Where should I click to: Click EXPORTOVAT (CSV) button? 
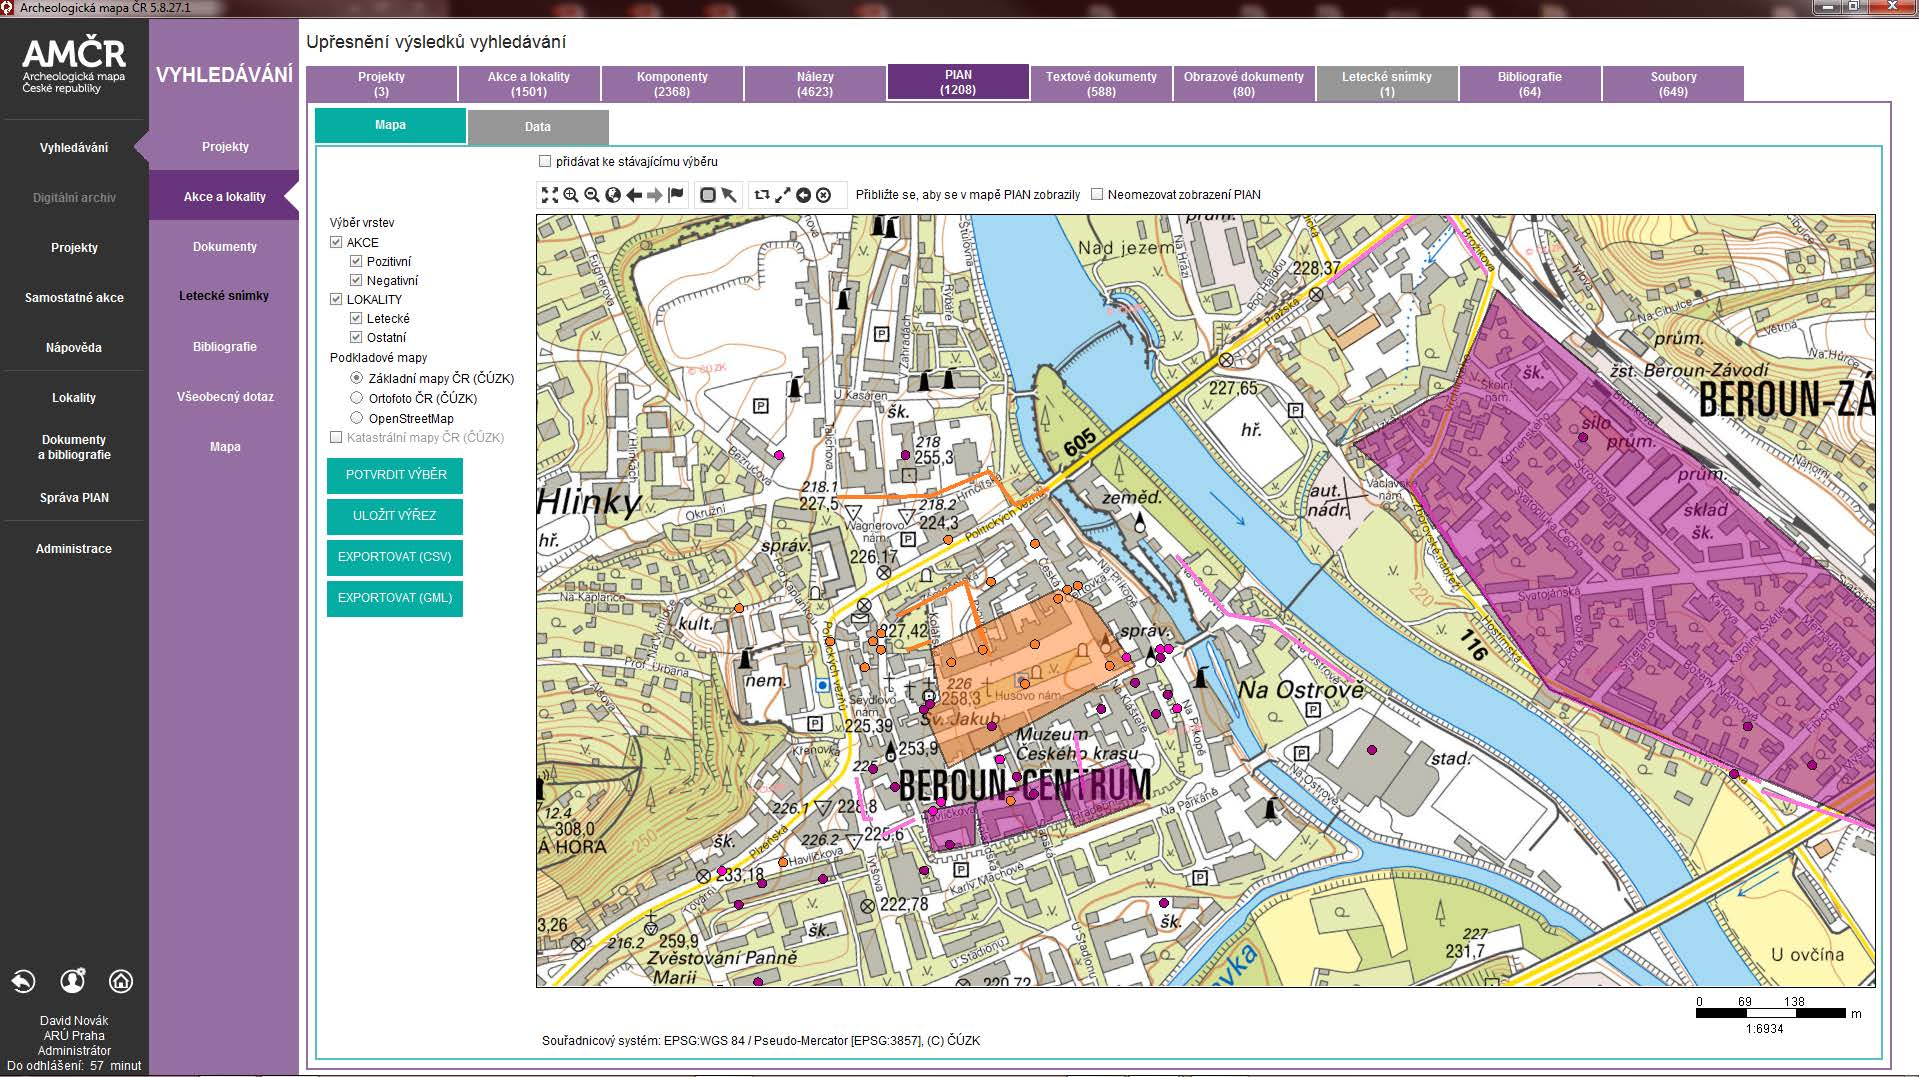395,557
